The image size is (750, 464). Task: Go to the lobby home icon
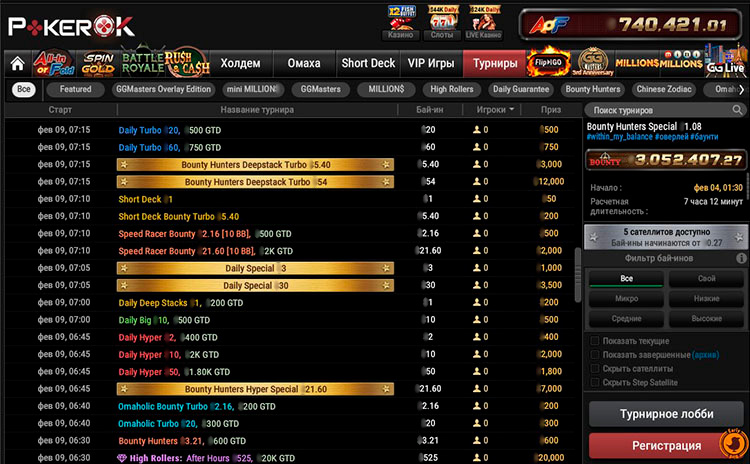click(17, 64)
